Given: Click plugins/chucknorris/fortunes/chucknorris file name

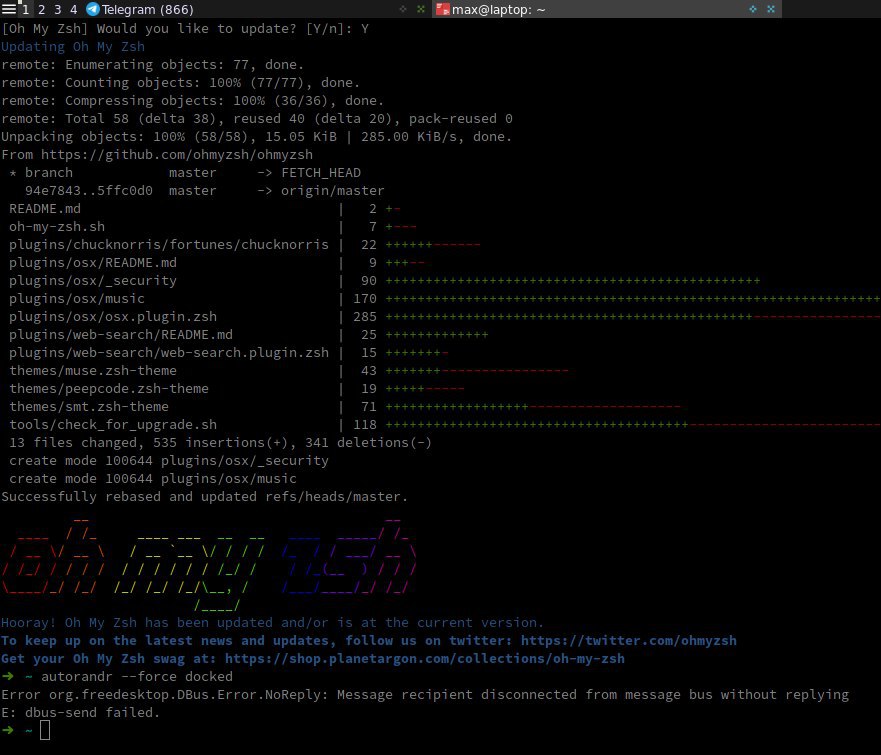Looking at the screenshot, I should tap(169, 244).
